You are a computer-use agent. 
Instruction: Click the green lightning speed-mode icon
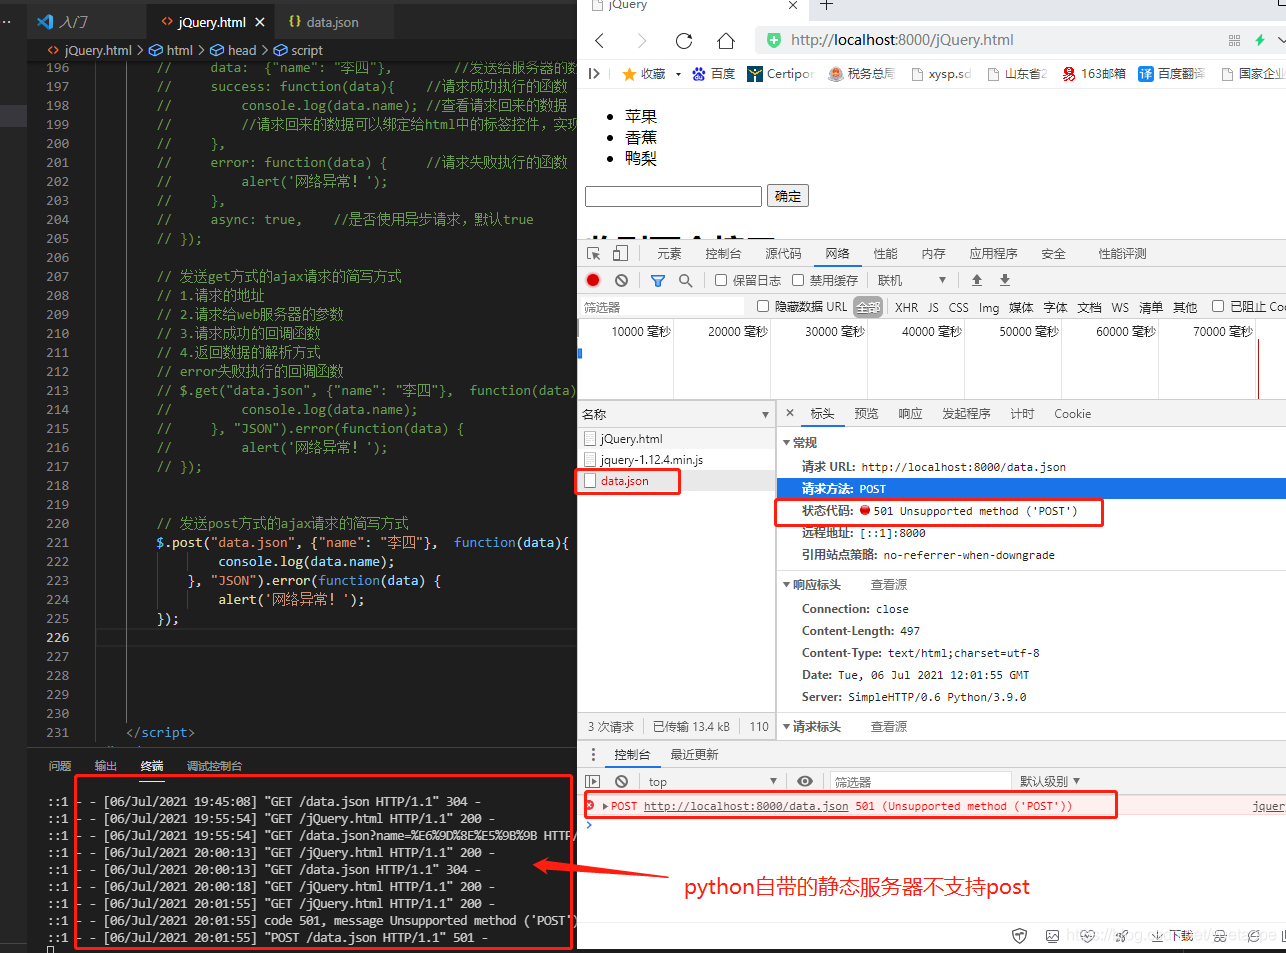1260,40
